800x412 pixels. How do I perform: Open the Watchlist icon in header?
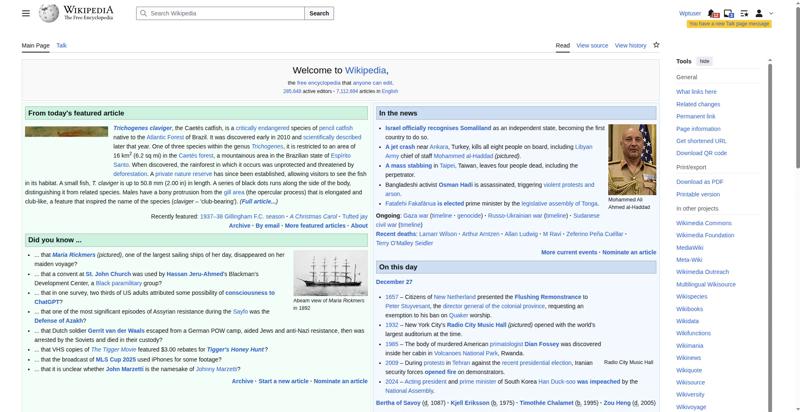pyautogui.click(x=743, y=14)
